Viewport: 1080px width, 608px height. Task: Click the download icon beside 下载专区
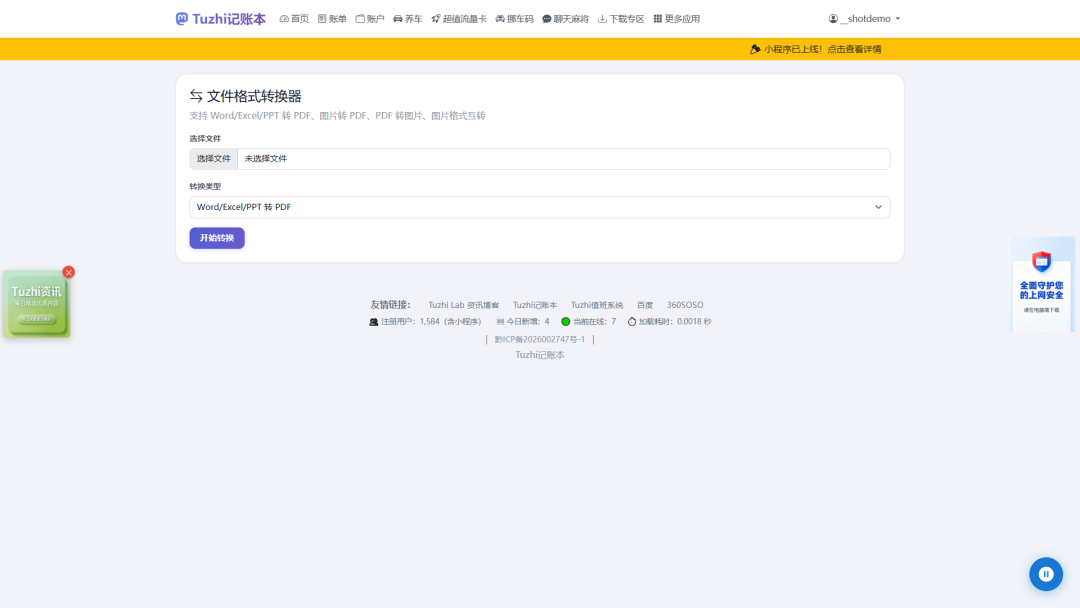[x=602, y=19]
